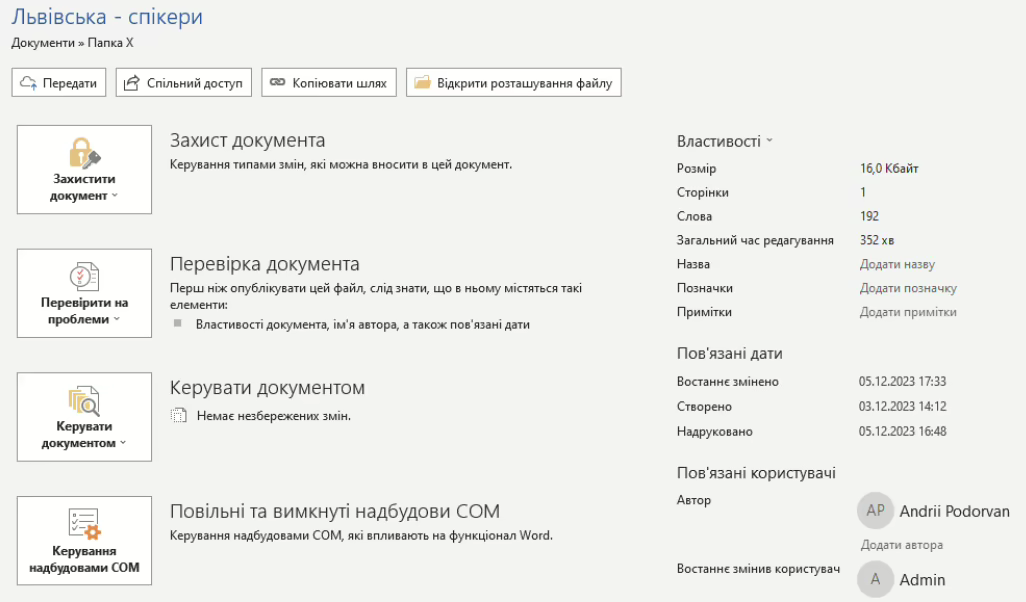Click the Додати позначку tags field
The image size is (1026, 602).
click(908, 289)
